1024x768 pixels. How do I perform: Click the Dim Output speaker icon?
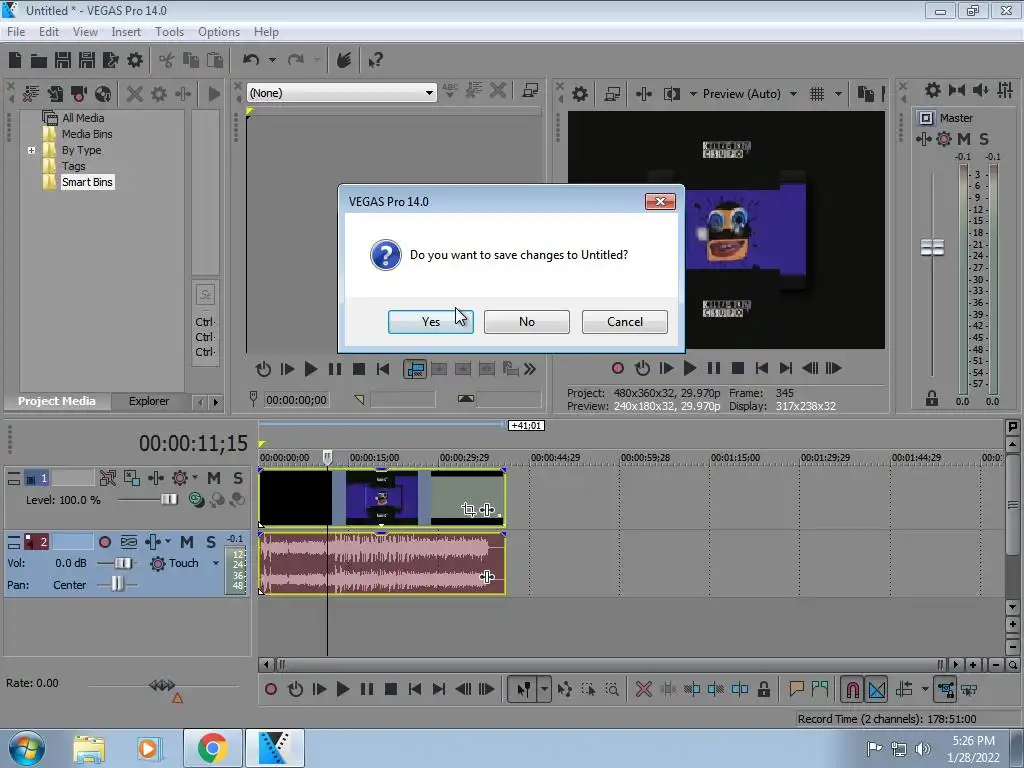(x=980, y=90)
